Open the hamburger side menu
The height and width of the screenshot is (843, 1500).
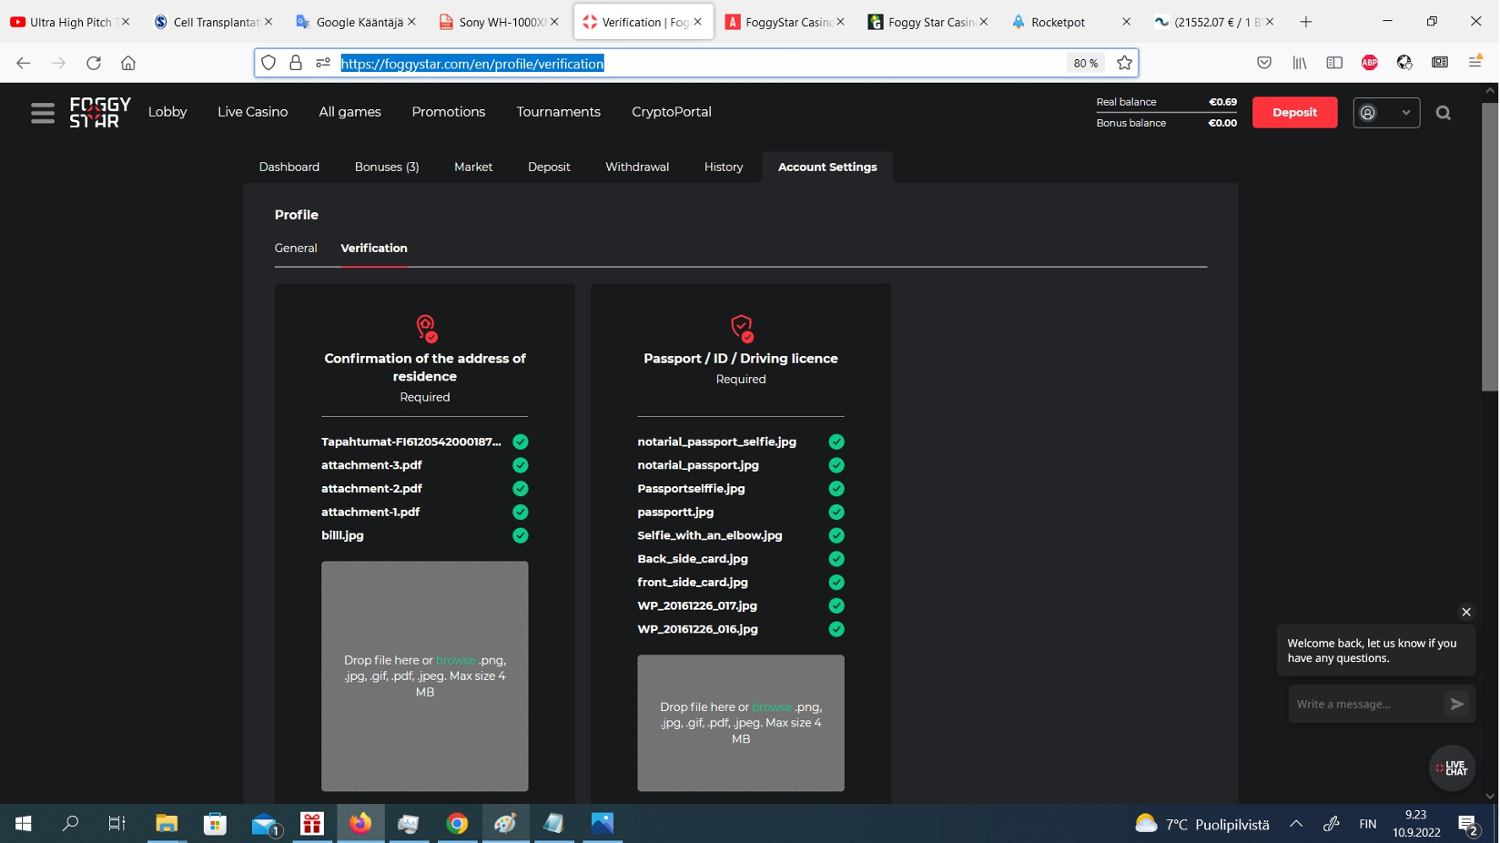click(x=42, y=113)
